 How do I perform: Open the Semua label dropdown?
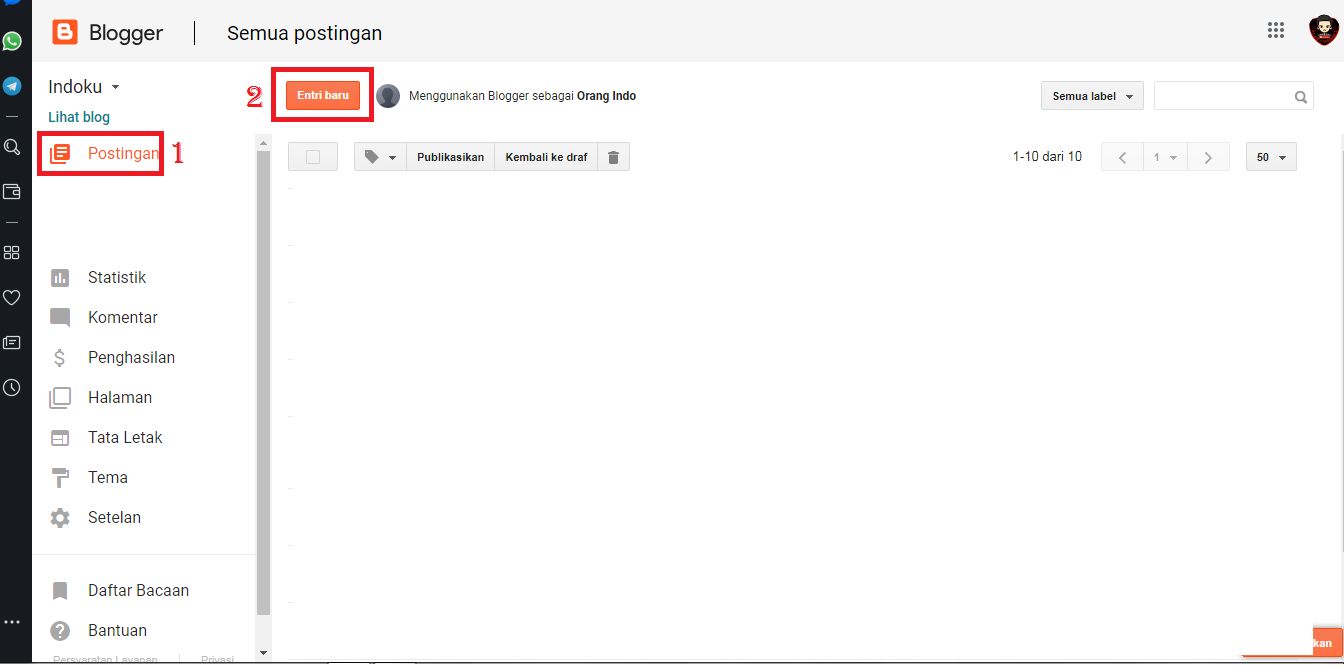(x=1092, y=96)
